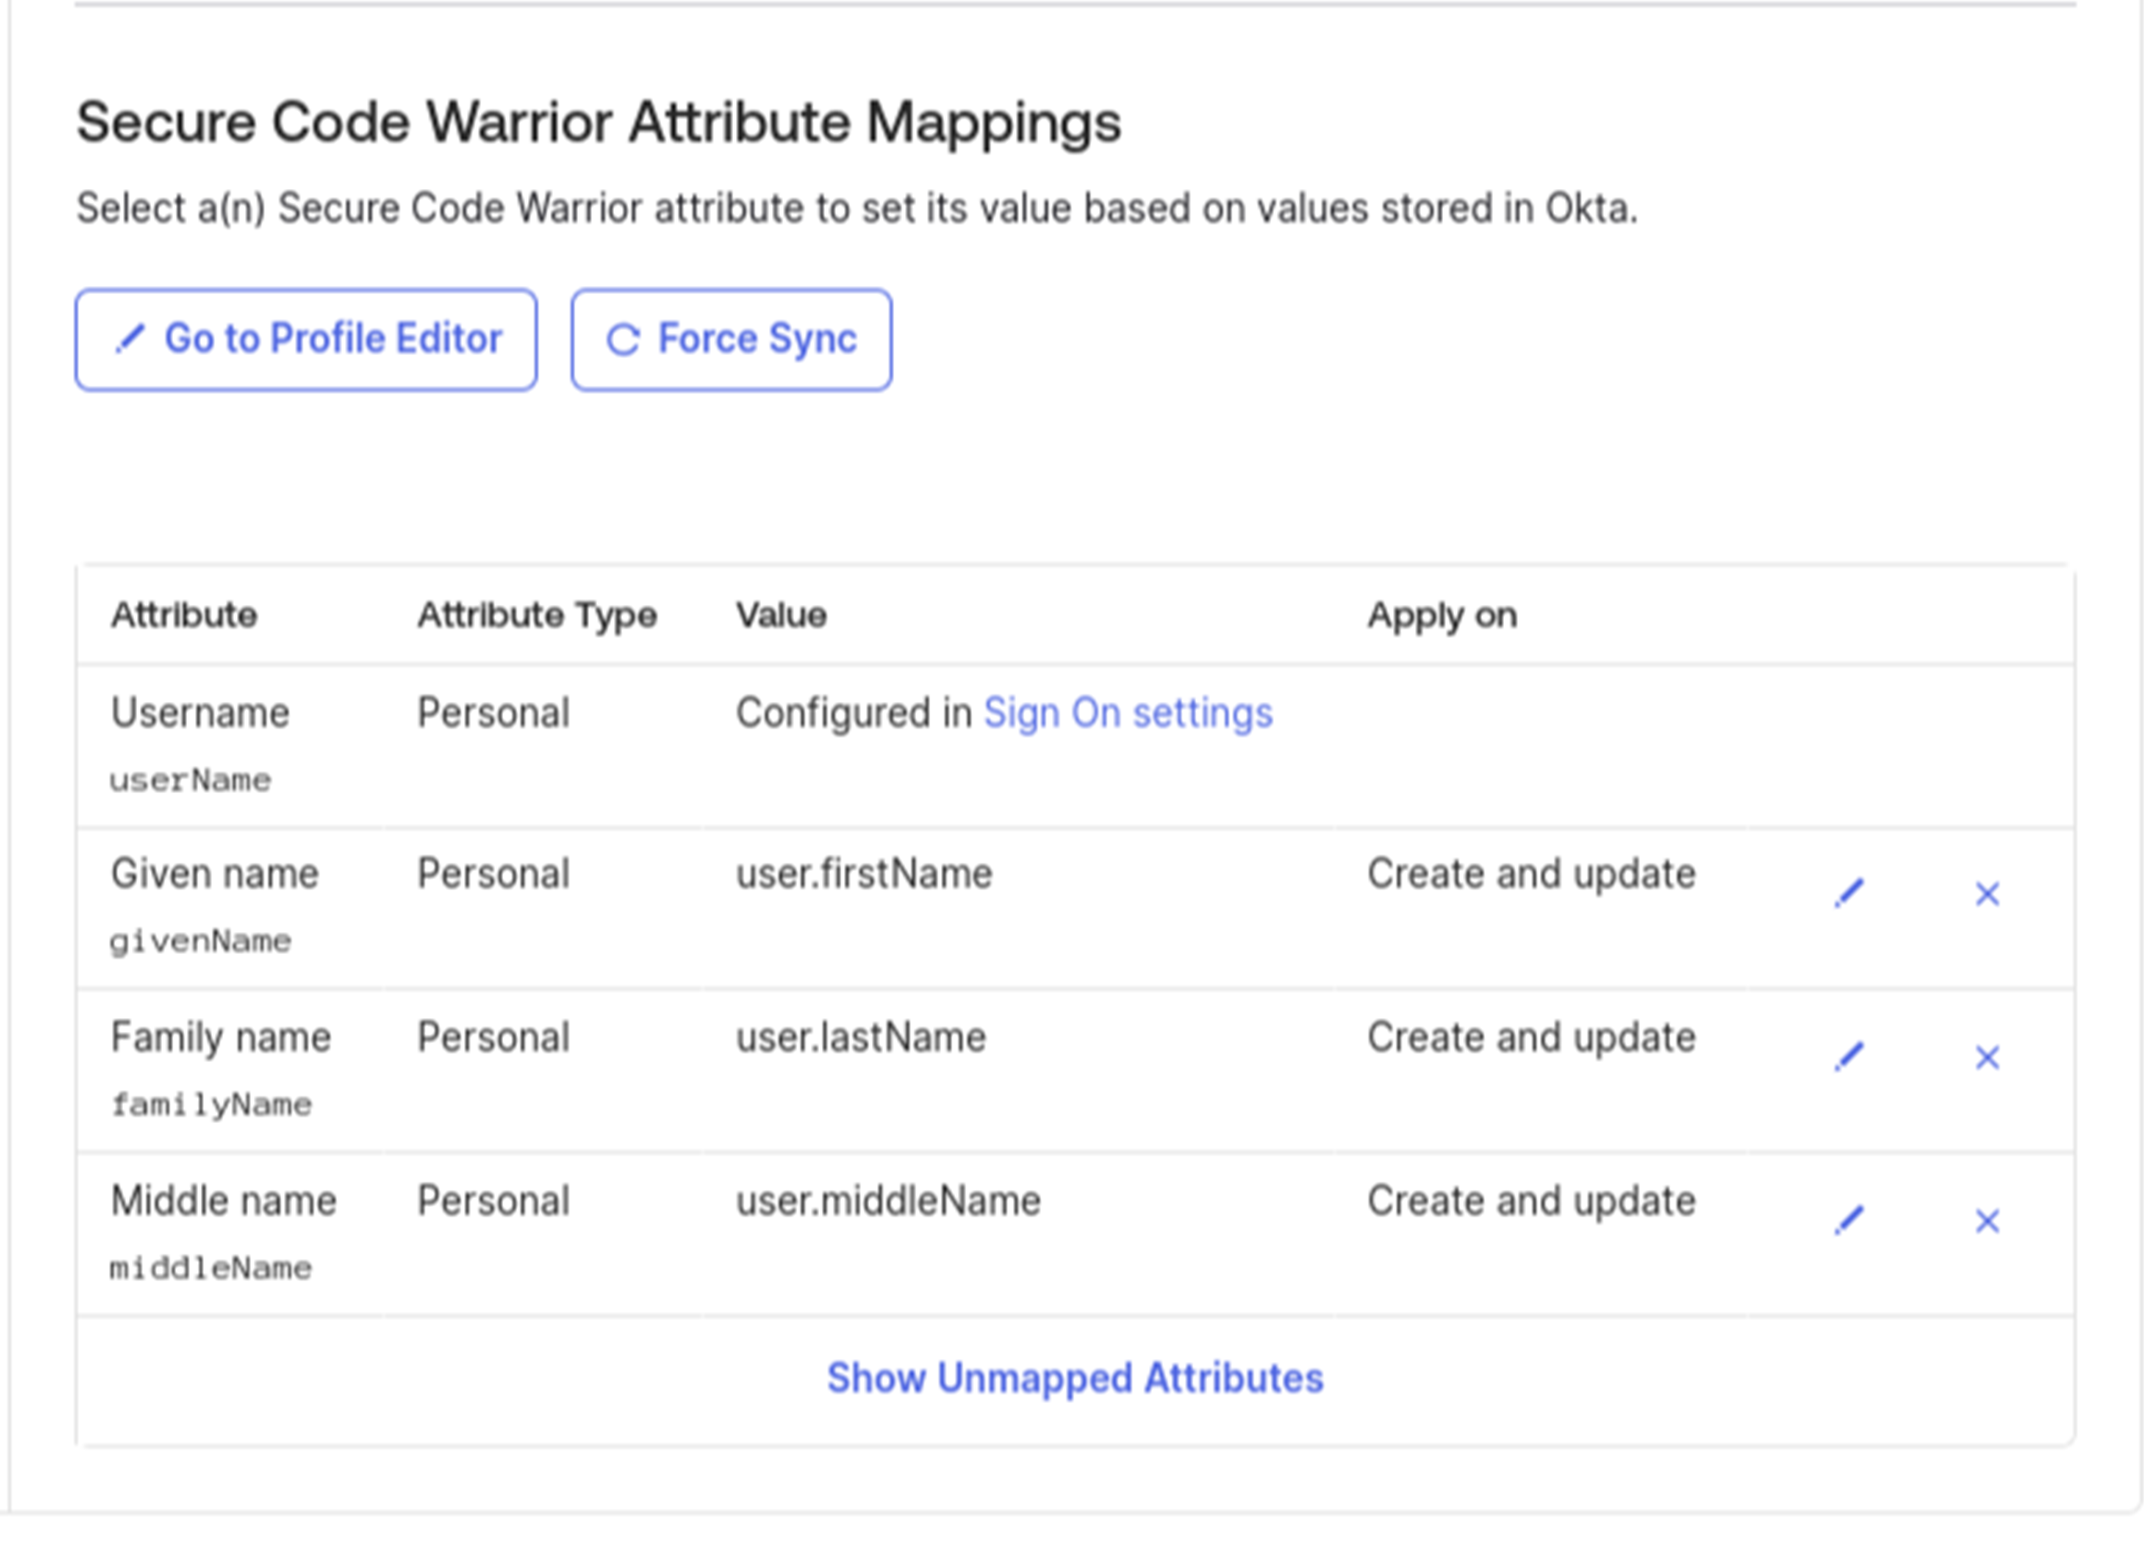Open the Sign On settings link
2144x1560 pixels.
[x=1128, y=713]
